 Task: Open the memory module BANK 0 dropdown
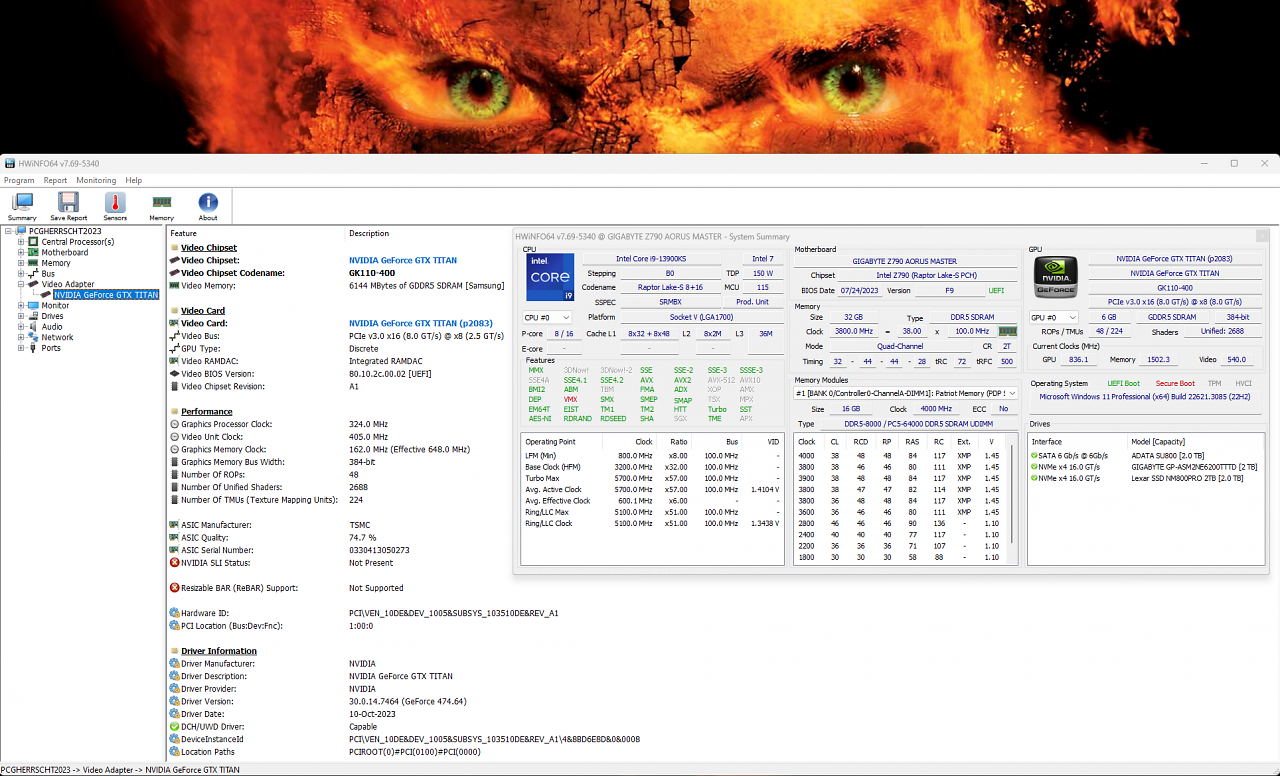[x=906, y=393]
